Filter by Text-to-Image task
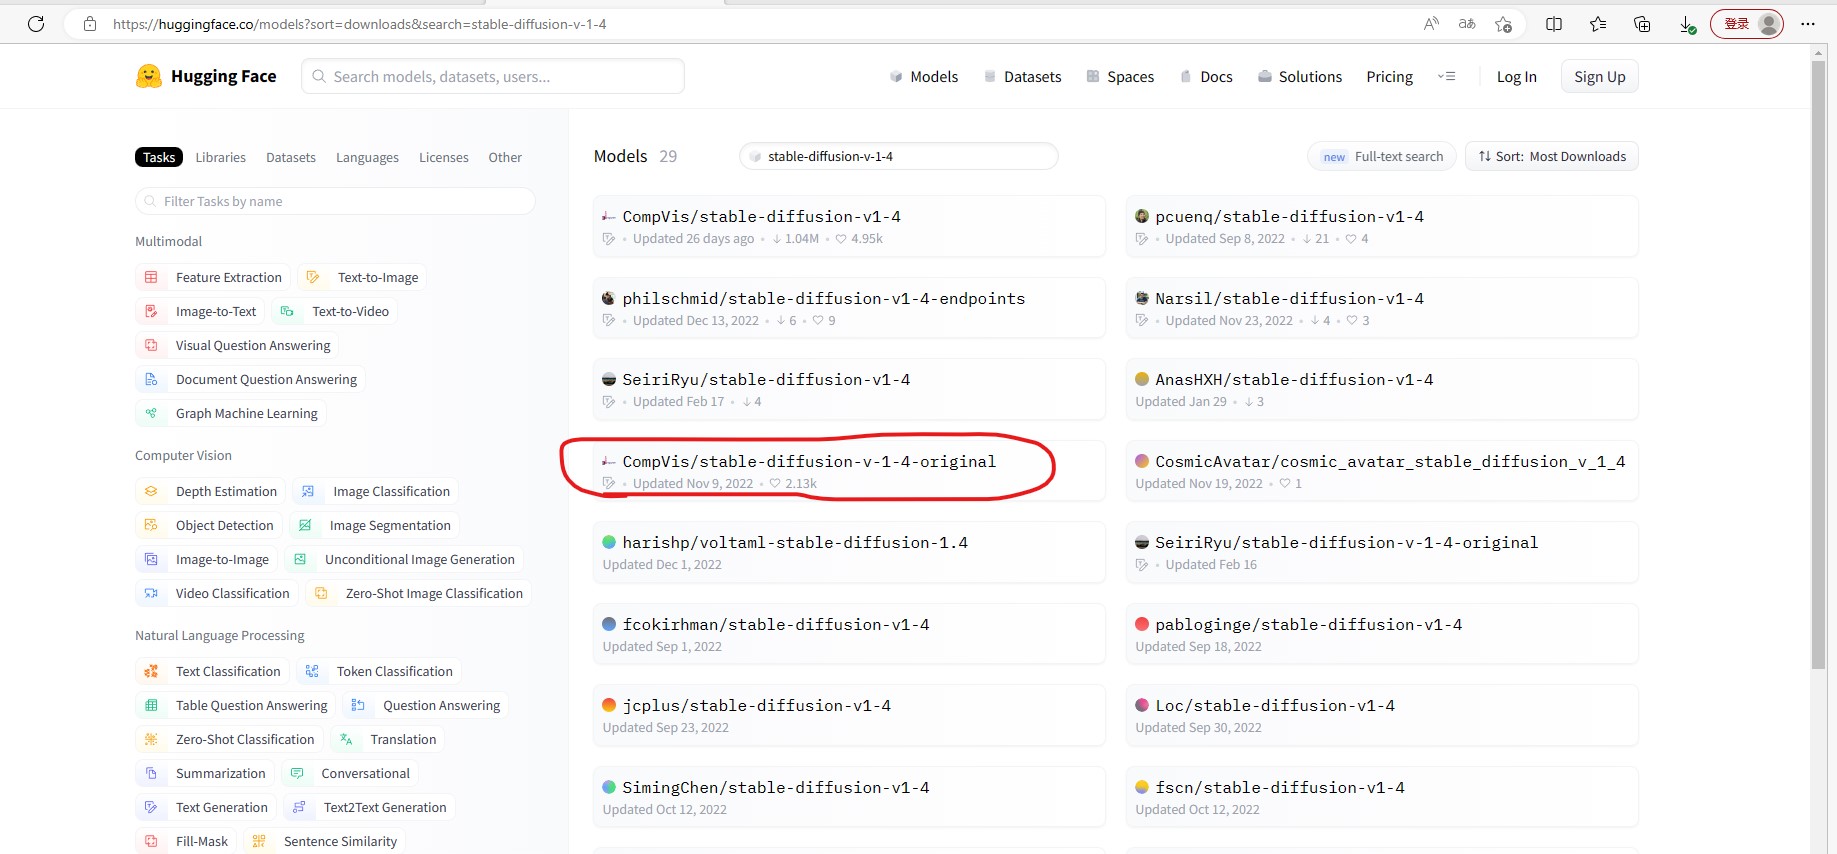Viewport: 1837px width, 854px height. (362, 277)
